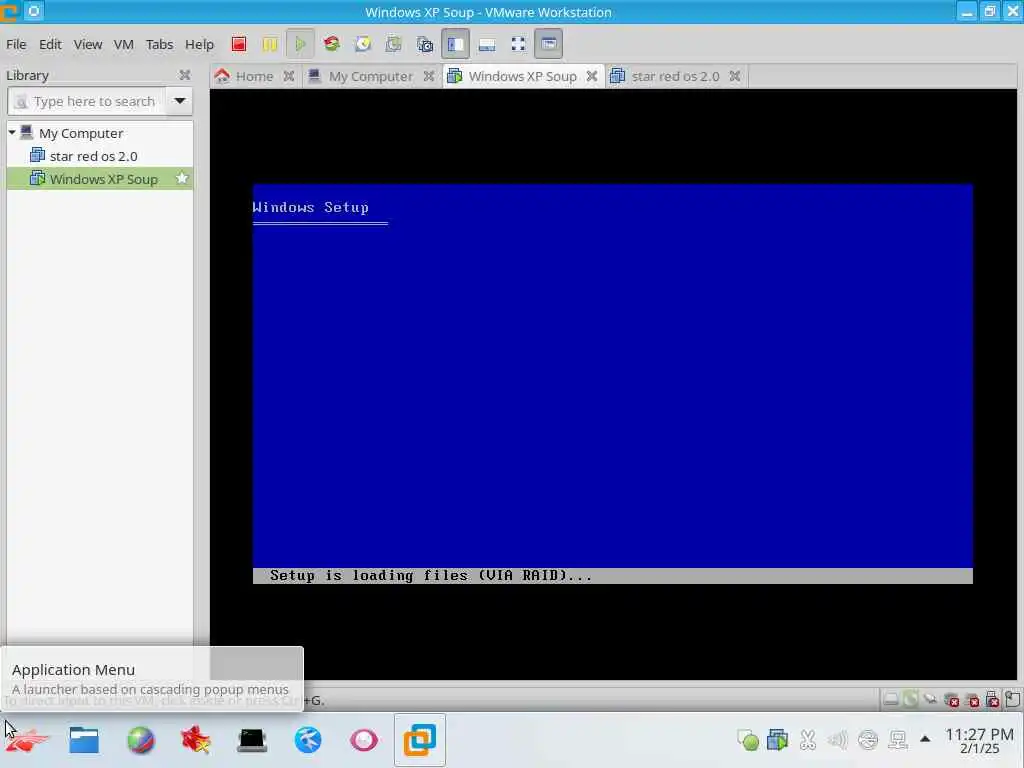Open the clipboard manager scissors tray icon
Viewport: 1024px width, 768px height.
click(x=808, y=740)
